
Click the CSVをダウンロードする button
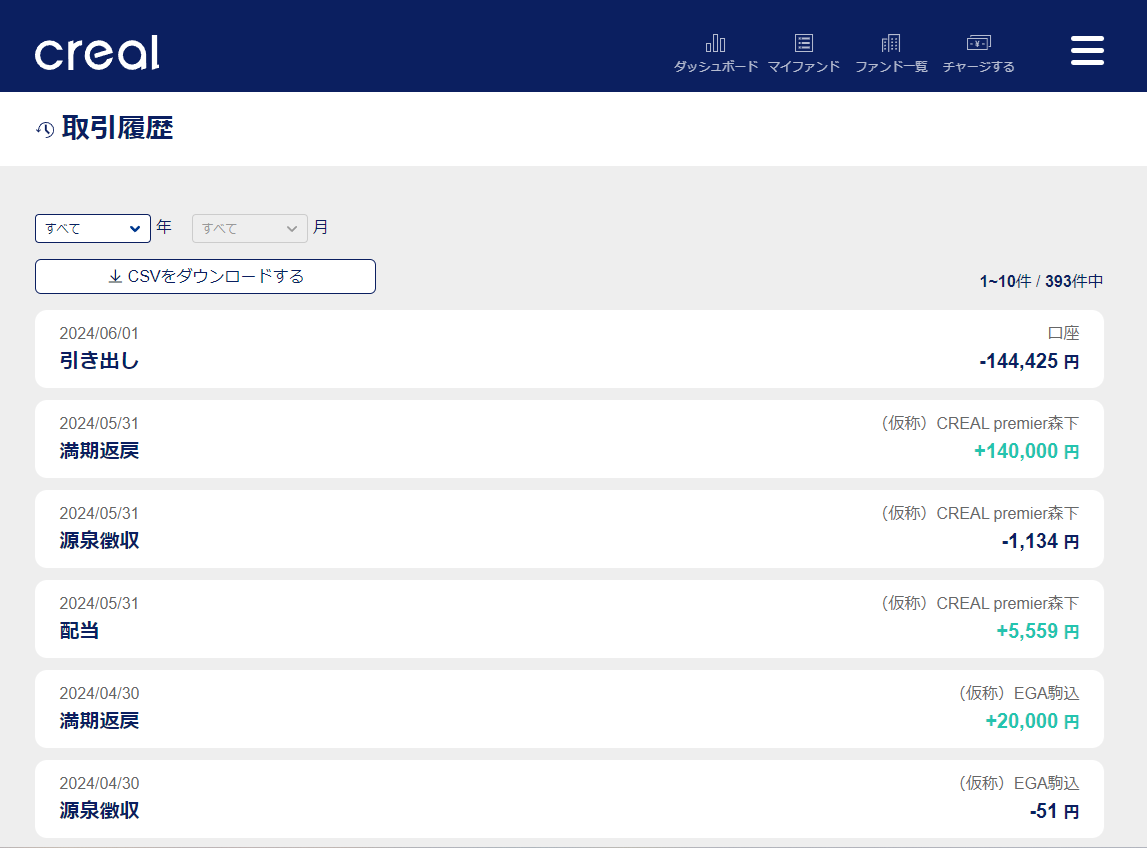(x=205, y=276)
